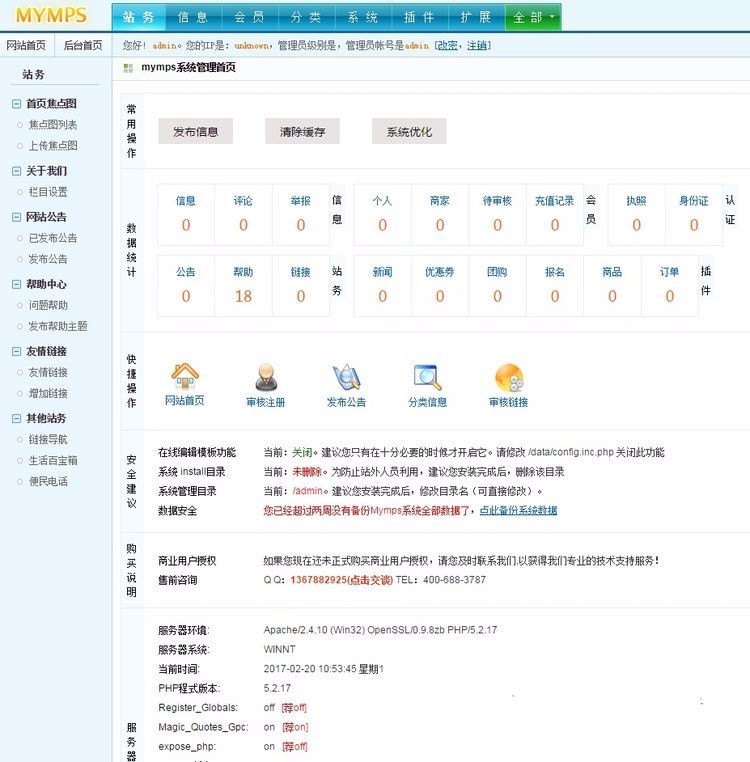Image resolution: width=750 pixels, height=762 pixels.
Task: Open 生活百宝箱 in the sidebar
Action: 52,460
